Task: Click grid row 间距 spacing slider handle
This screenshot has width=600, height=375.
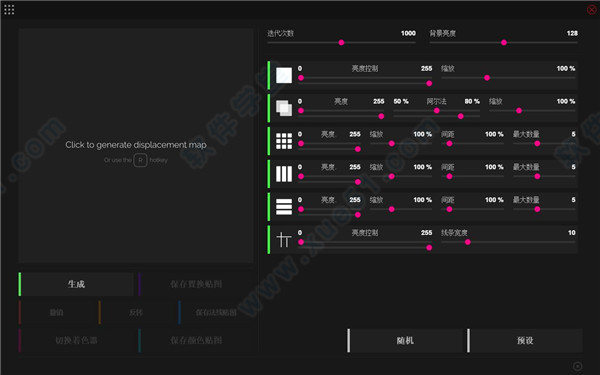Action: click(449, 143)
